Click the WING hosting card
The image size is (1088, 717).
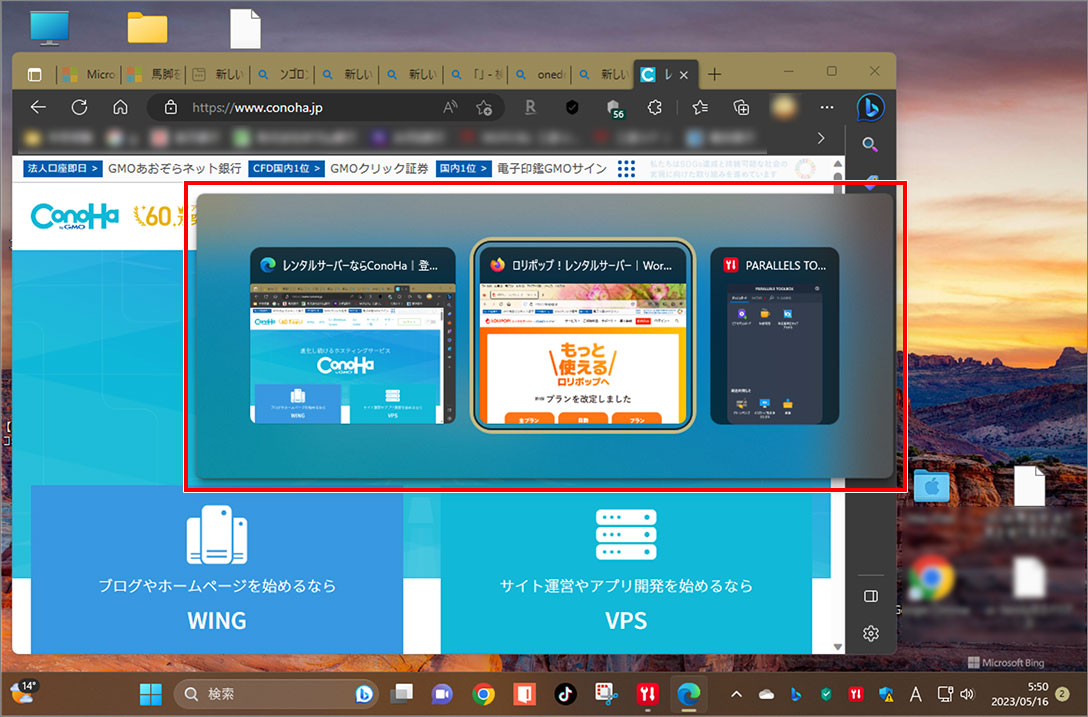216,569
